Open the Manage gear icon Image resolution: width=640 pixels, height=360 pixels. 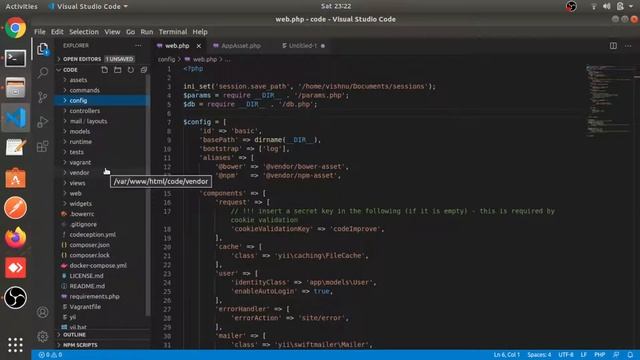[43, 336]
